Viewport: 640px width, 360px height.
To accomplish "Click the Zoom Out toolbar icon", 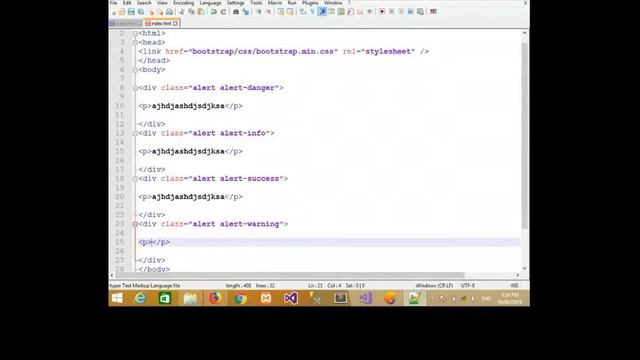I will (268, 12).
